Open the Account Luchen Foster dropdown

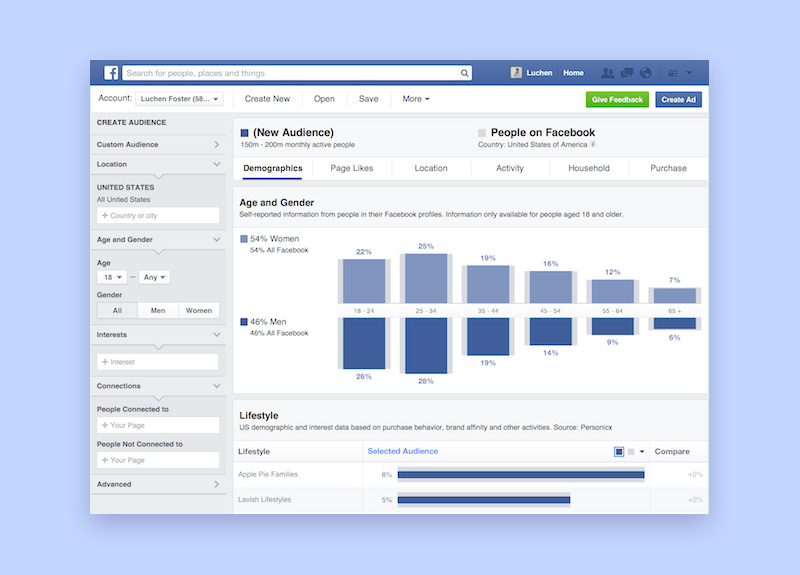[x=179, y=98]
